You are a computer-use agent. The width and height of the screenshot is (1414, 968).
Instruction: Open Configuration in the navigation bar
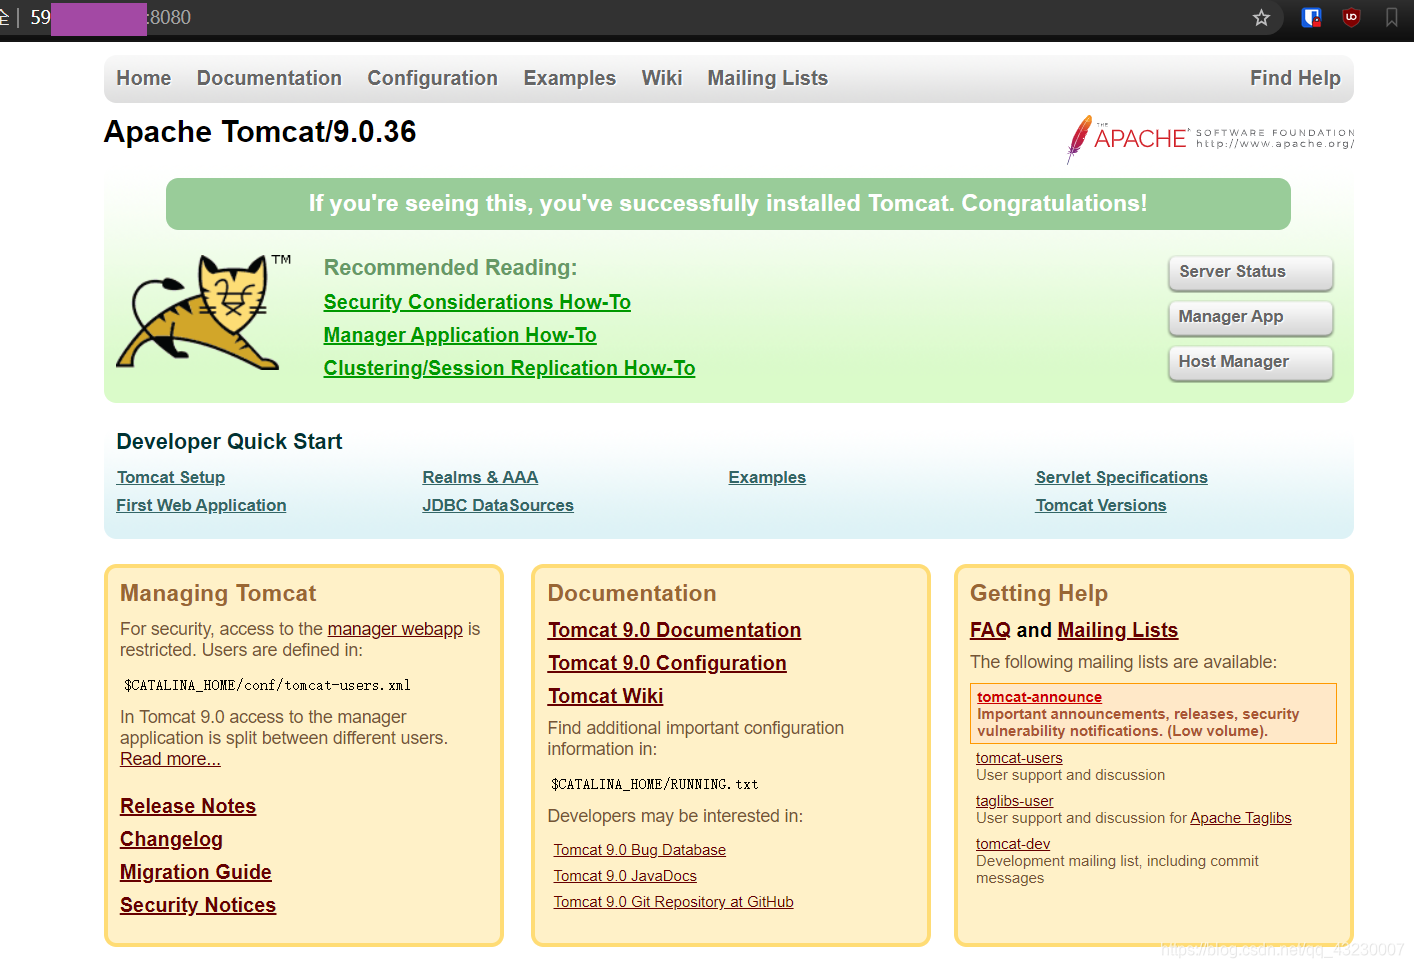432,78
